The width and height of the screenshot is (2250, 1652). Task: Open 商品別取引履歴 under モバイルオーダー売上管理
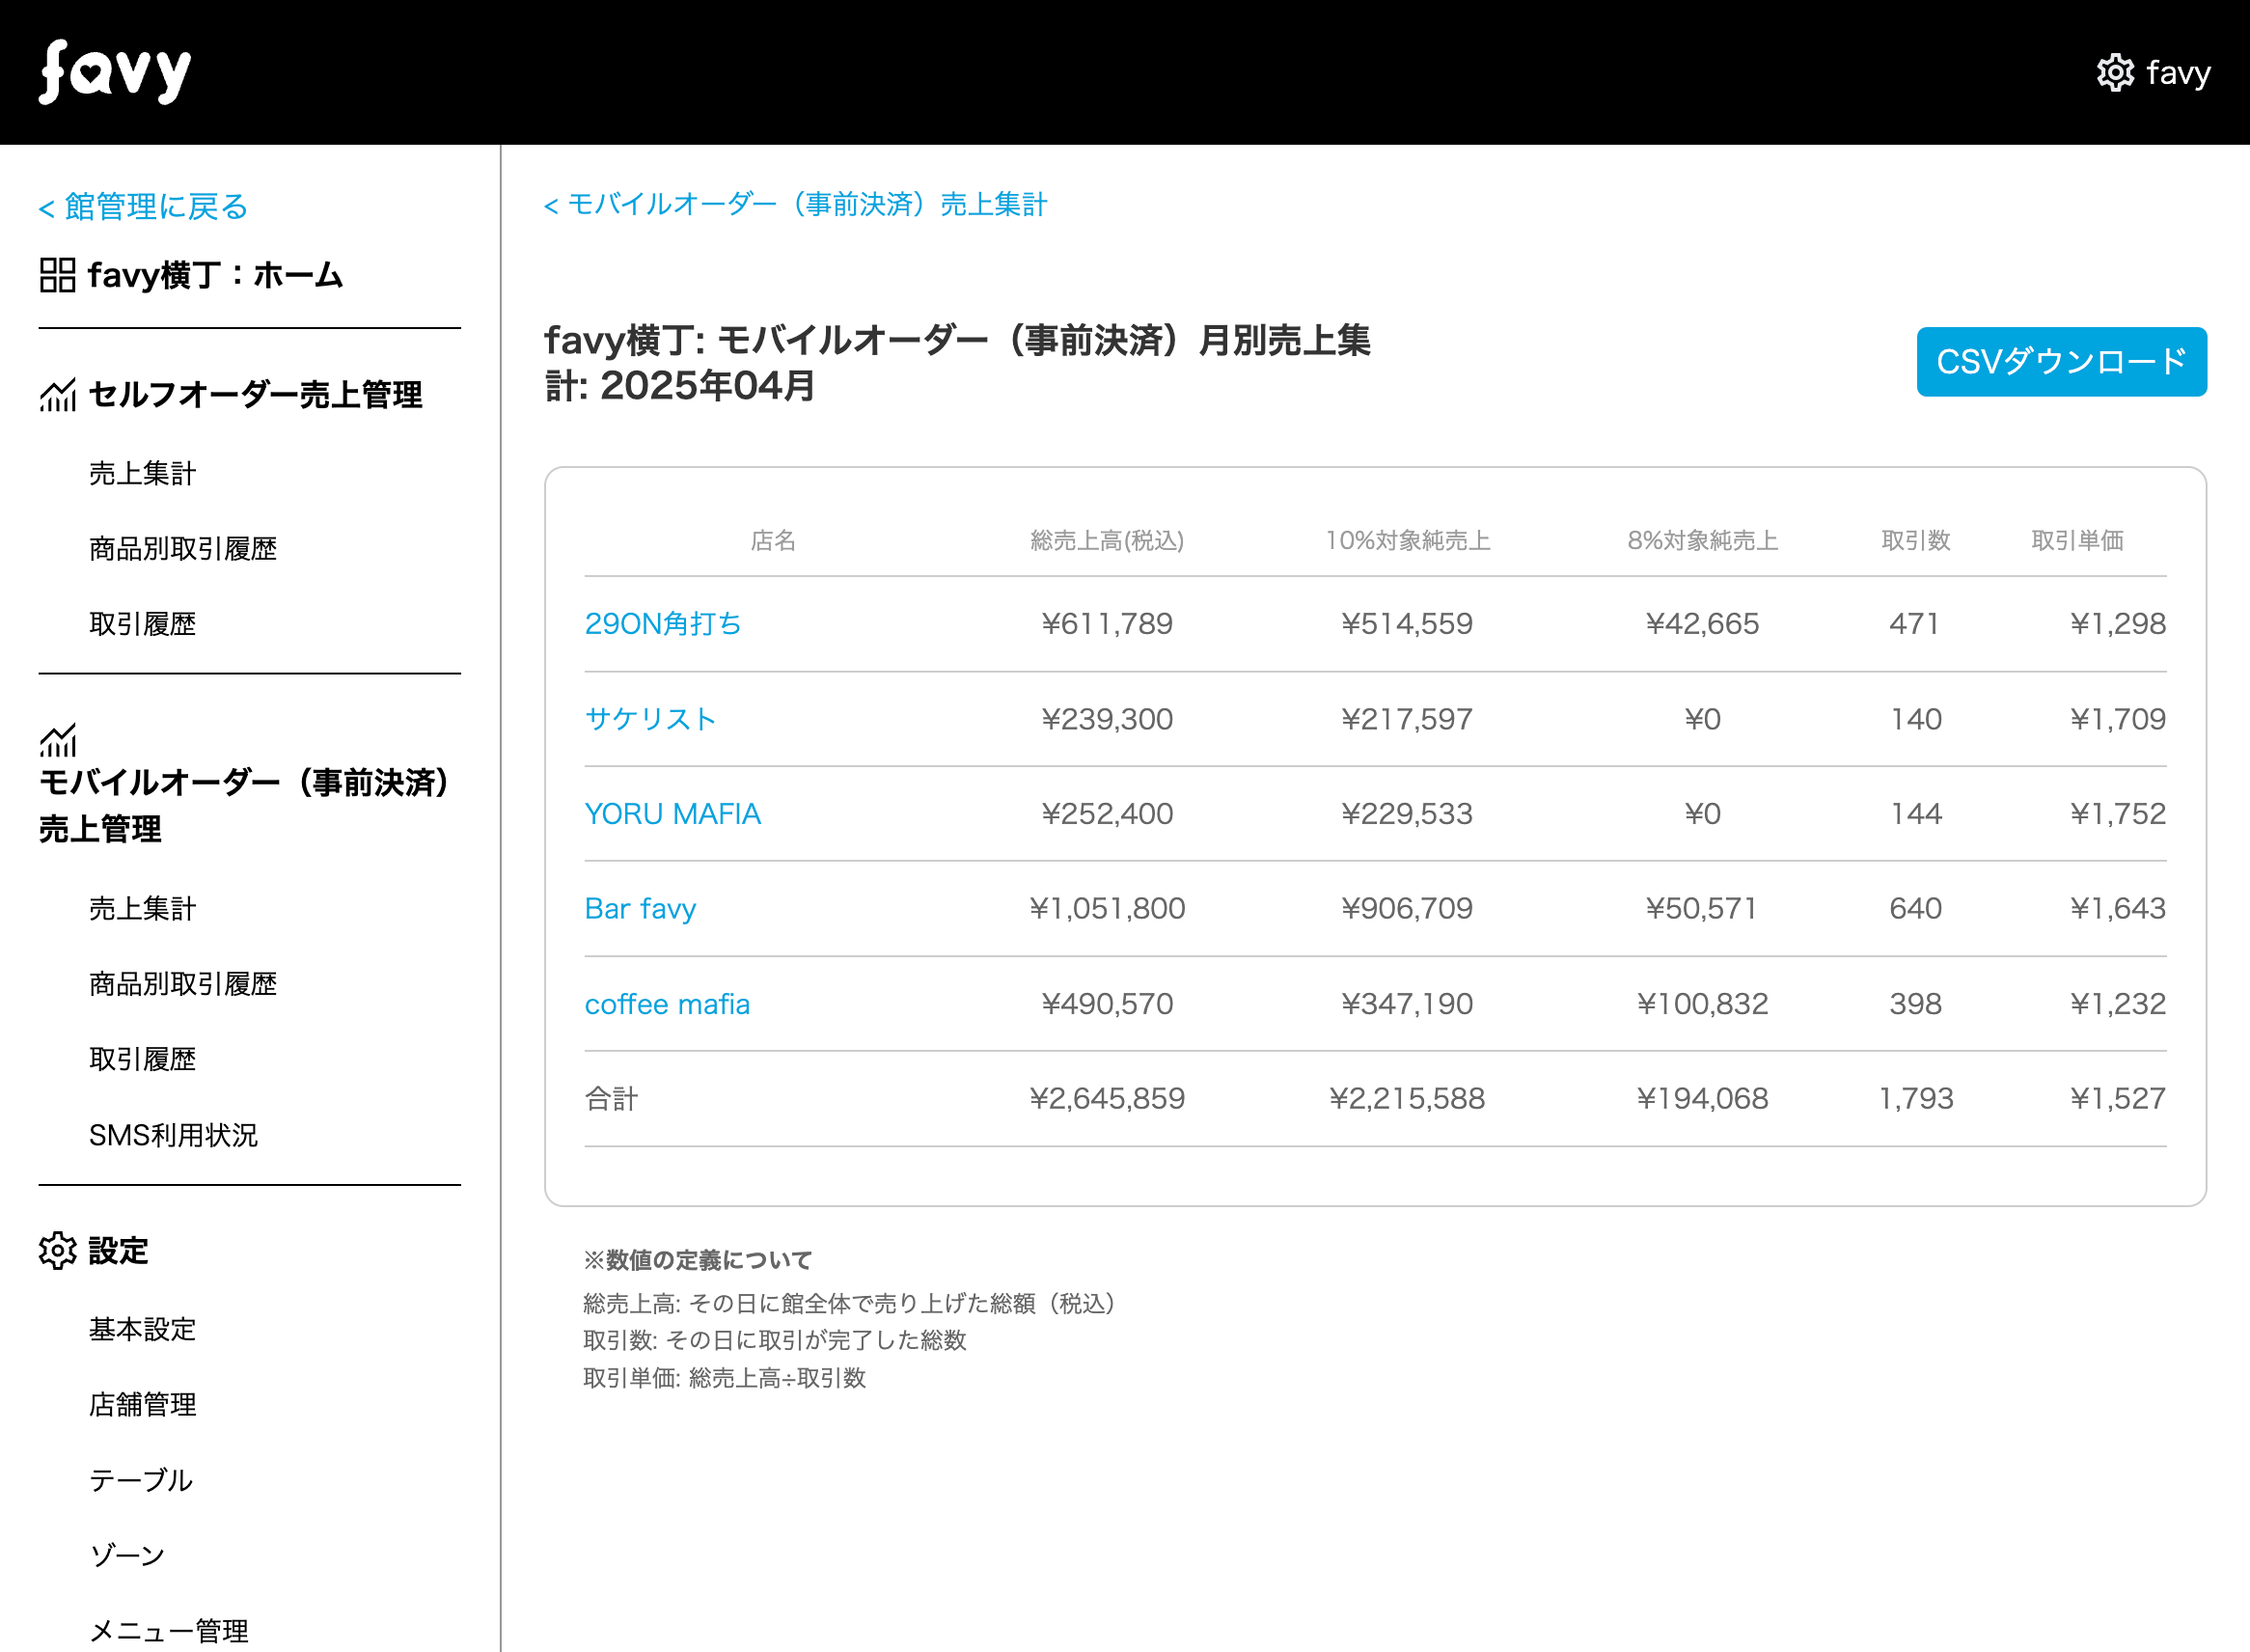click(183, 984)
